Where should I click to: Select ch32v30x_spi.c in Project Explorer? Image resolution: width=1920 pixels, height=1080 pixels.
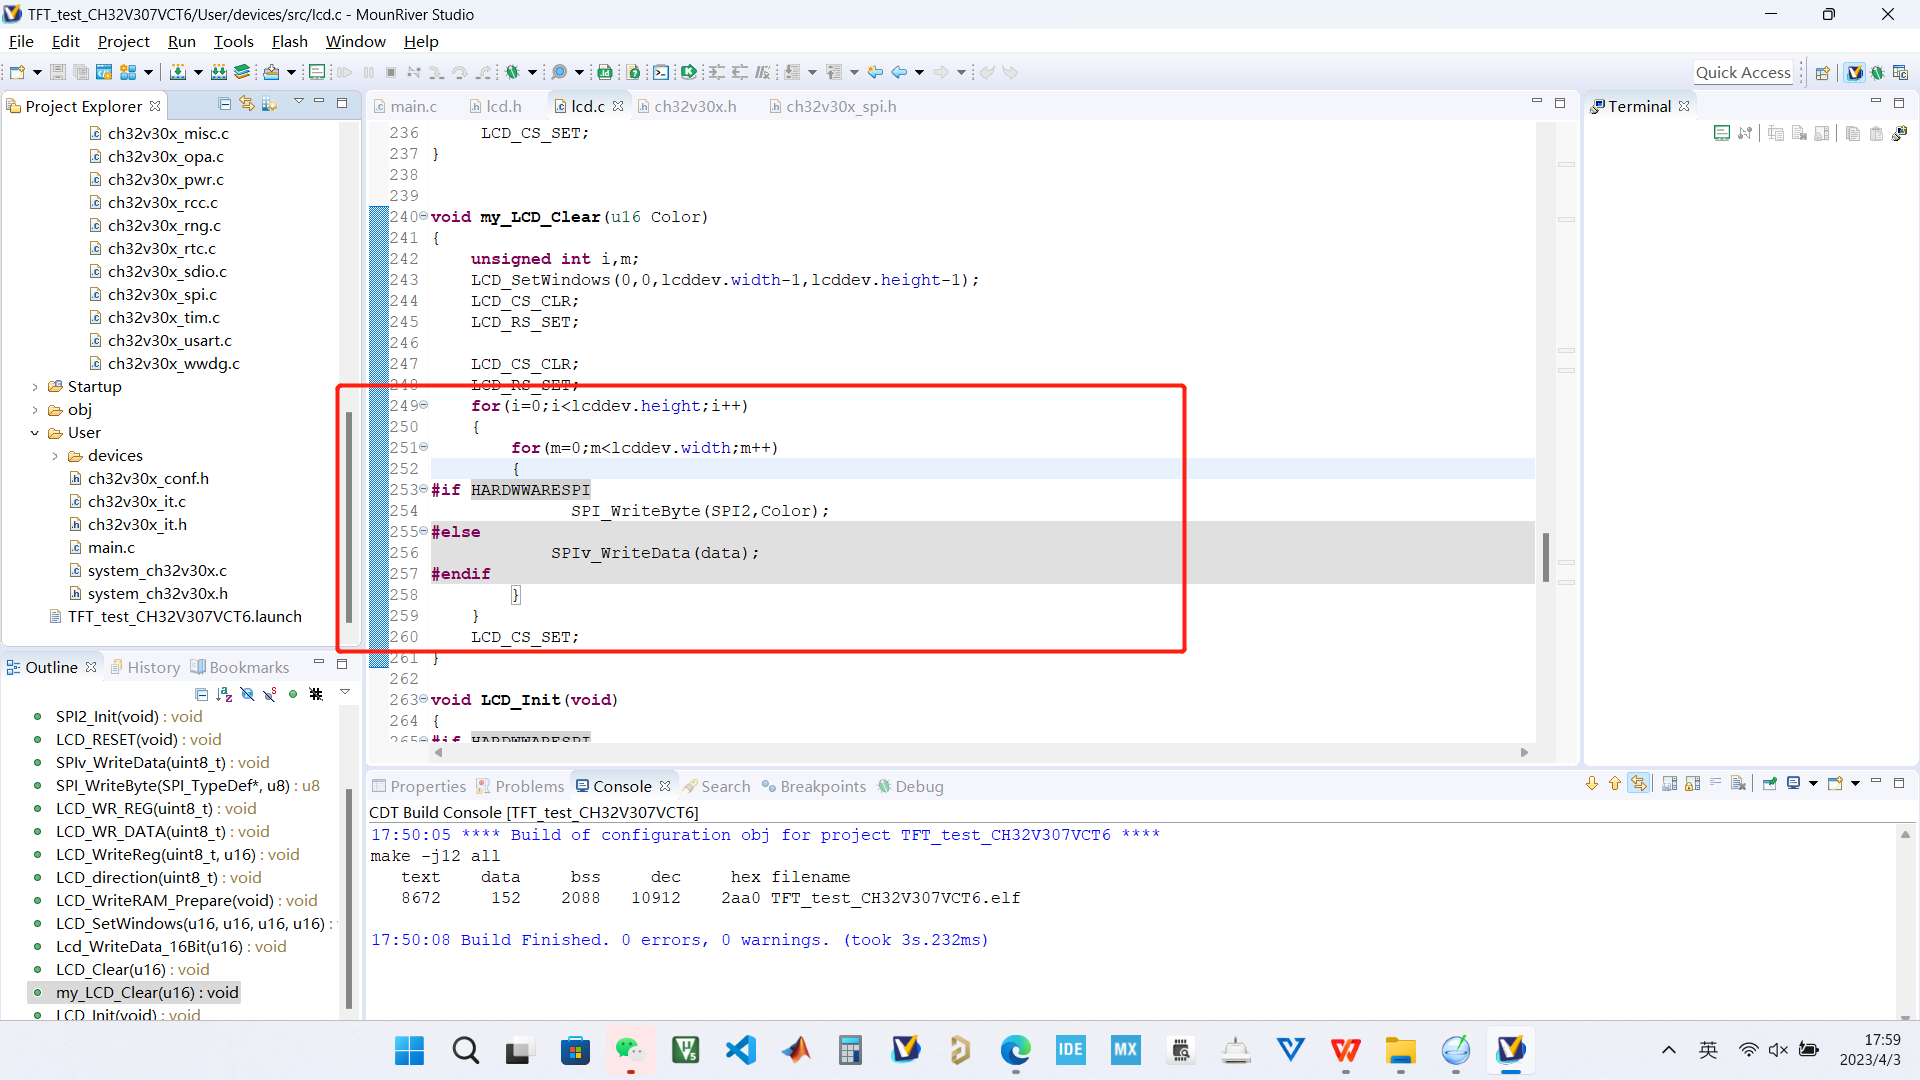tap(162, 294)
